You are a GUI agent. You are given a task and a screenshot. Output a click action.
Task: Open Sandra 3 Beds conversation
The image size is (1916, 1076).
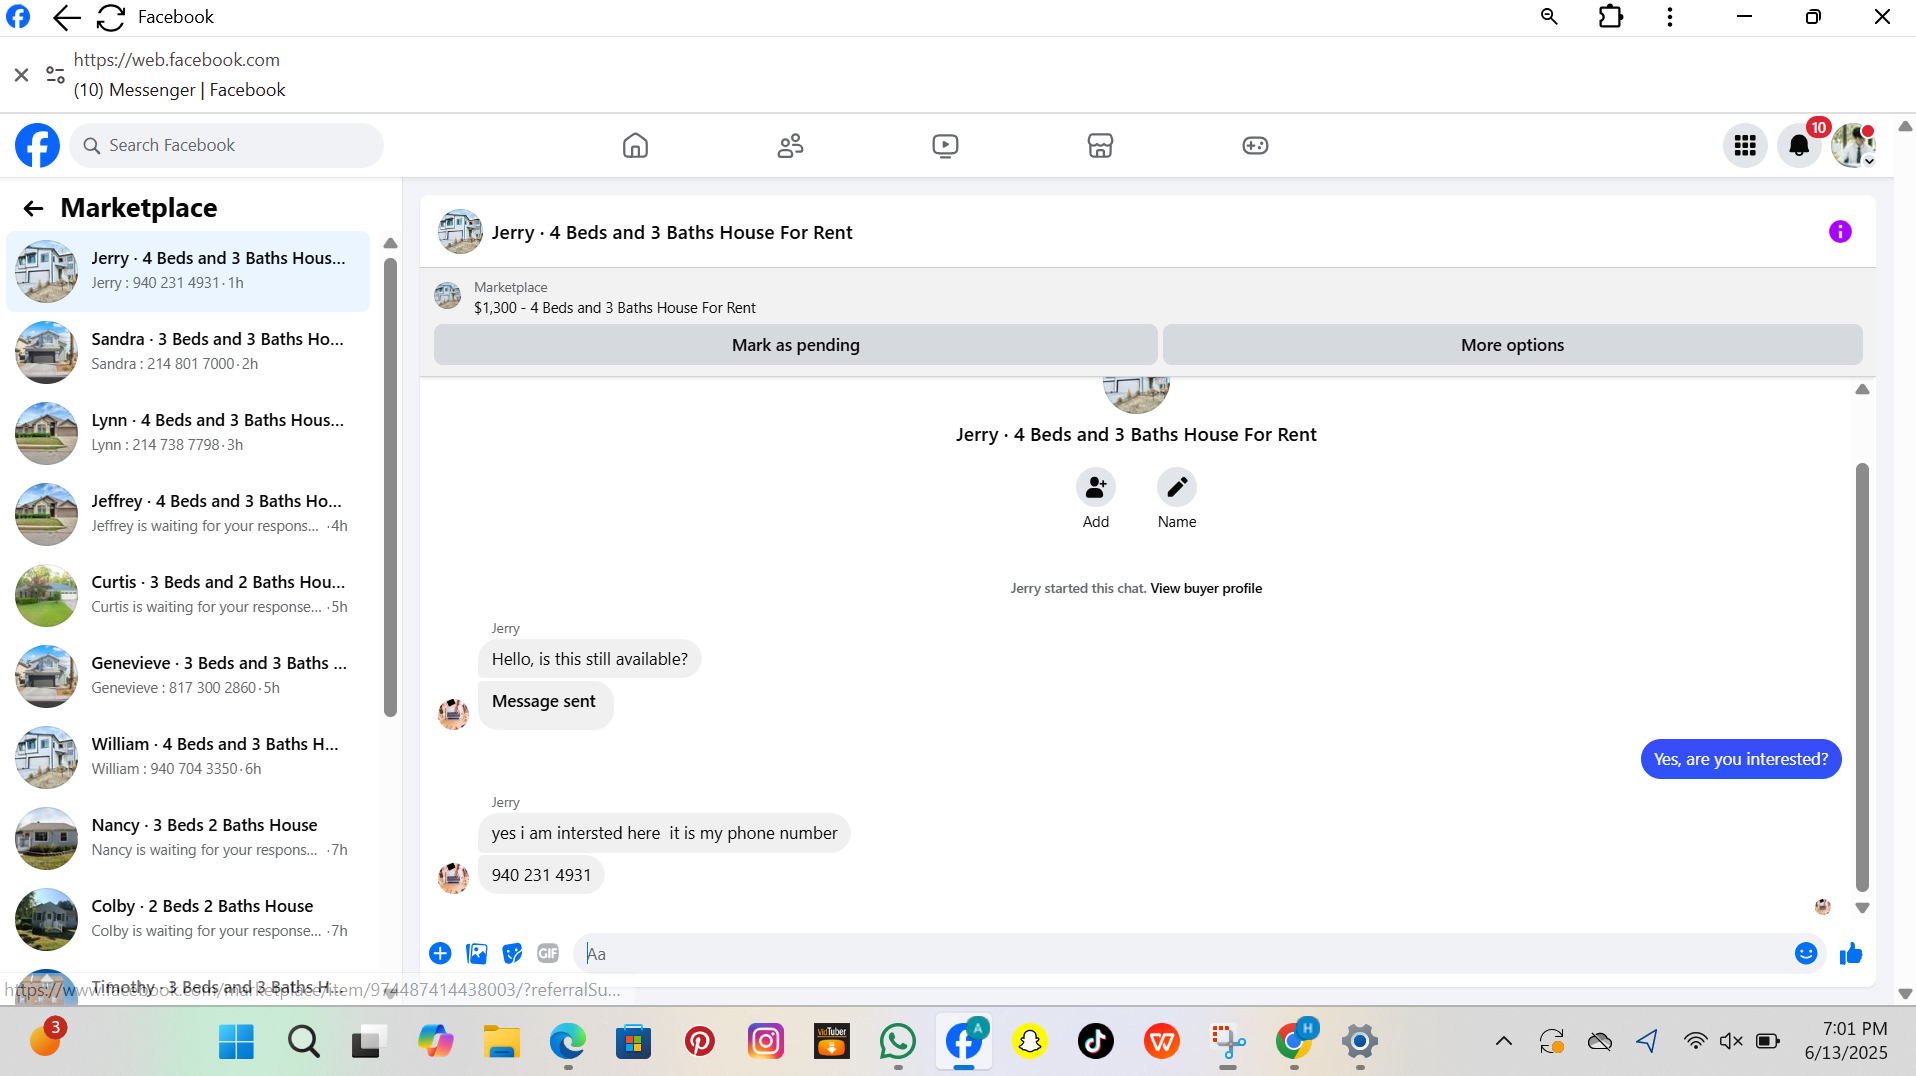188,352
